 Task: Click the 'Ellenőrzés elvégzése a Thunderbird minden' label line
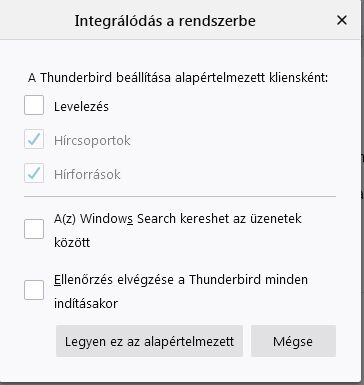[181, 279]
